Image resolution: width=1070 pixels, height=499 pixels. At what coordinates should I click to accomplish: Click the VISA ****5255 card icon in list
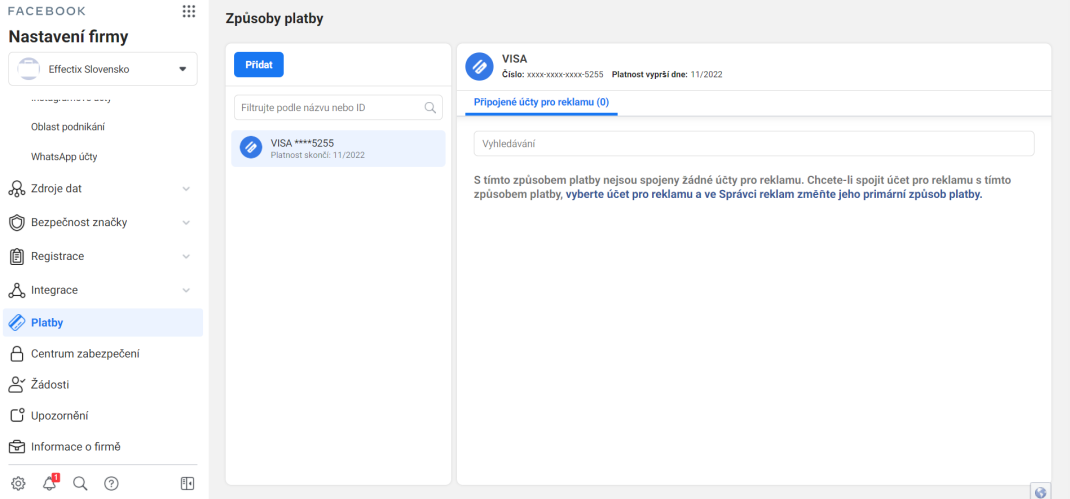coord(251,147)
